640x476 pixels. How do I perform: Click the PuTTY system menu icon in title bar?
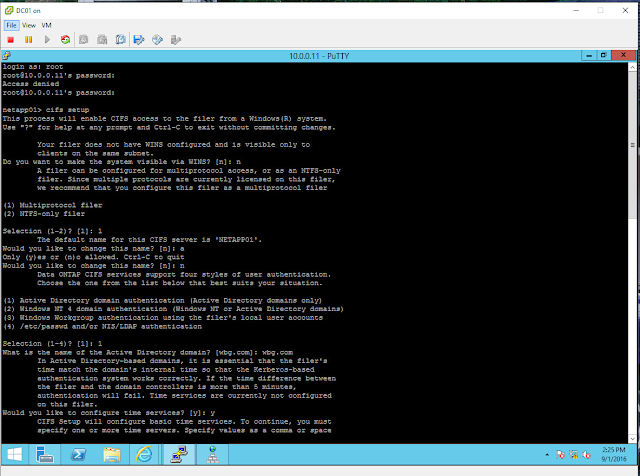(x=7, y=56)
